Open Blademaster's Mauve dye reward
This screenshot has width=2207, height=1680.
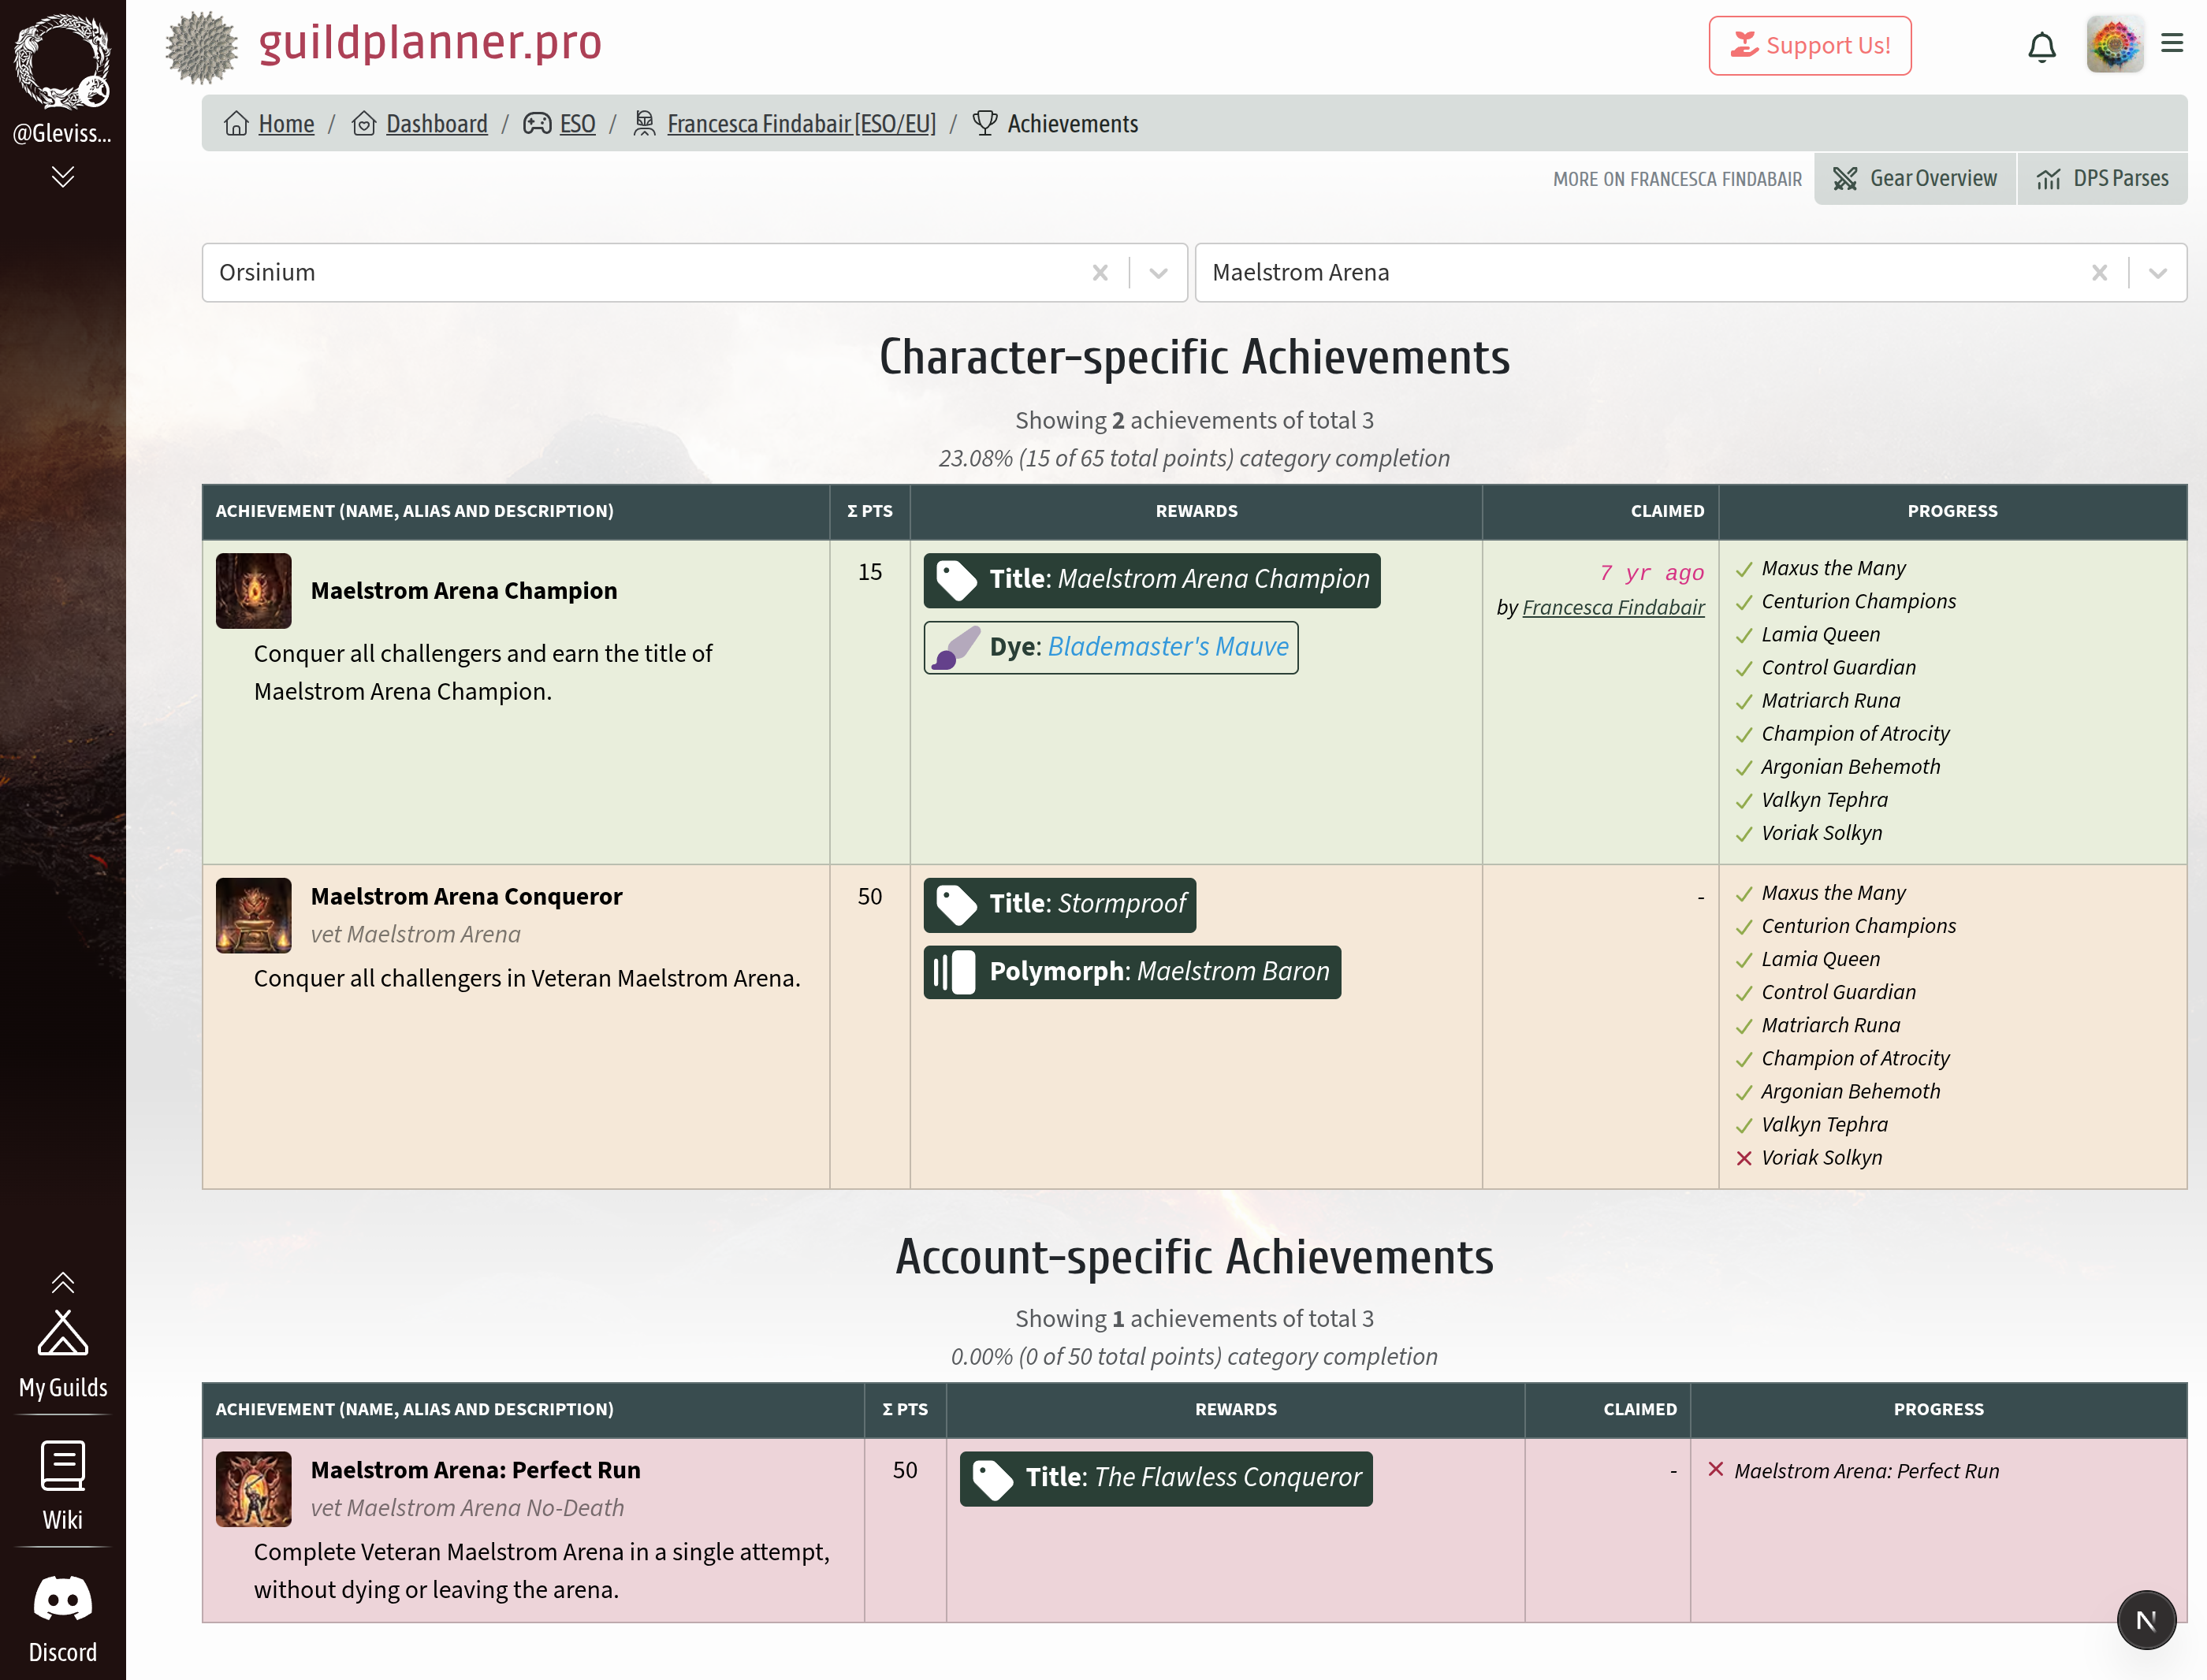(1167, 647)
